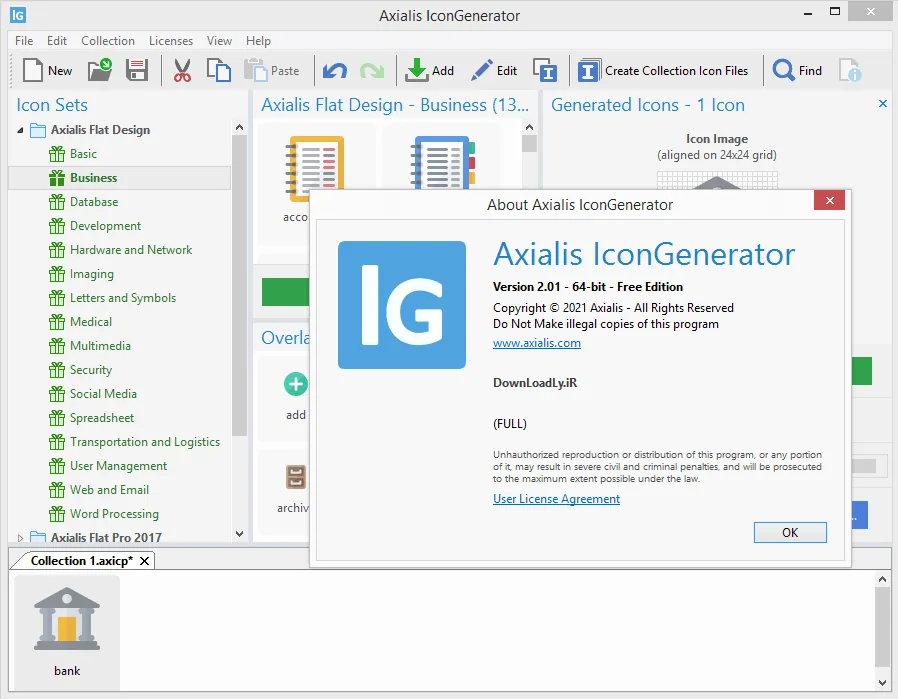Click Create Collection Icon Files
This screenshot has width=898, height=699.
point(663,70)
